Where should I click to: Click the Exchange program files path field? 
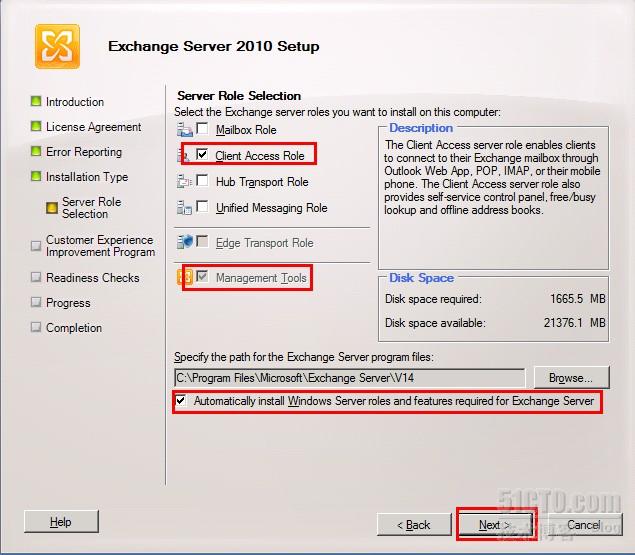coord(349,378)
